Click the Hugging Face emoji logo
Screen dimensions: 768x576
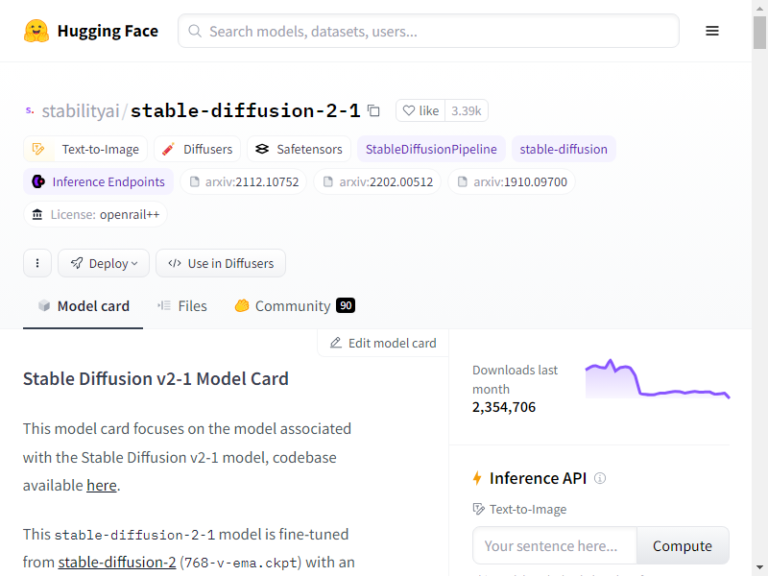point(36,31)
